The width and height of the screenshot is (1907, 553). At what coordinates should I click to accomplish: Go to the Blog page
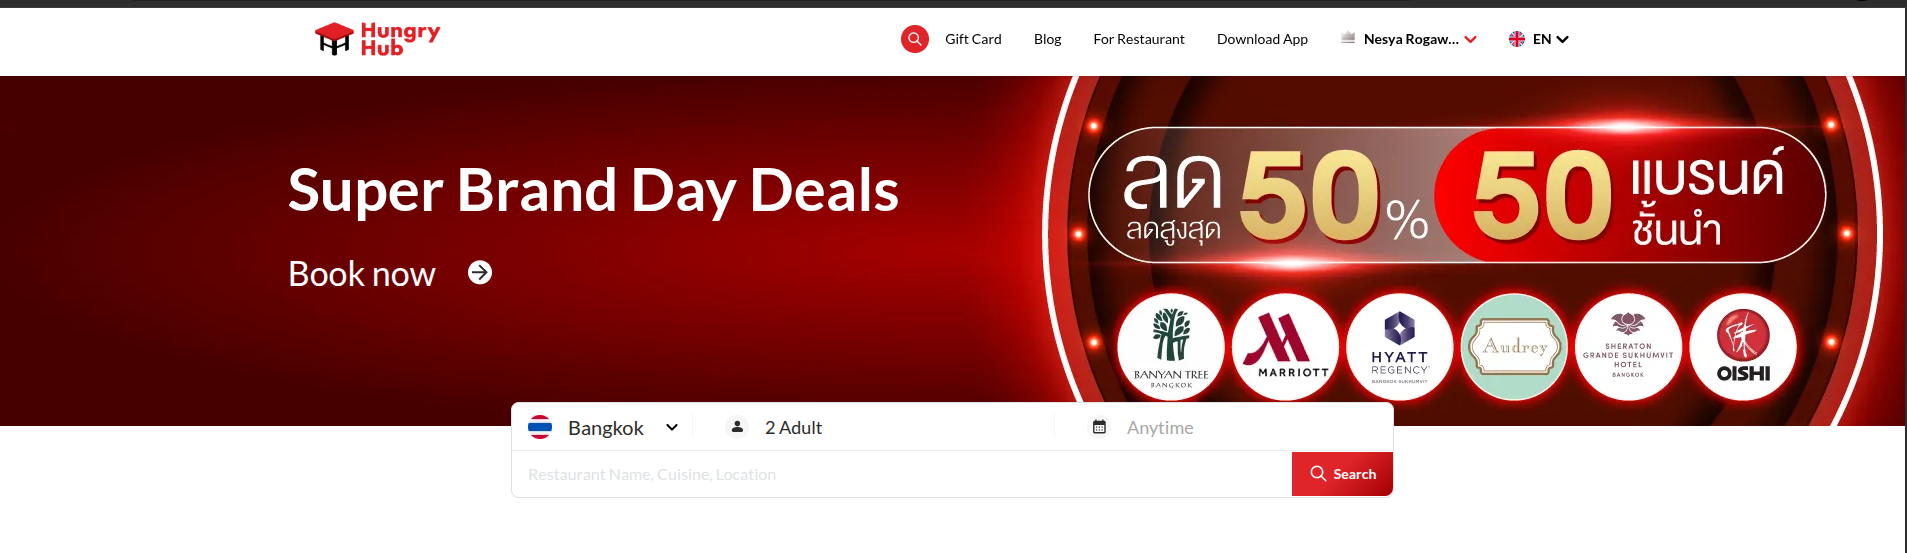click(1047, 39)
